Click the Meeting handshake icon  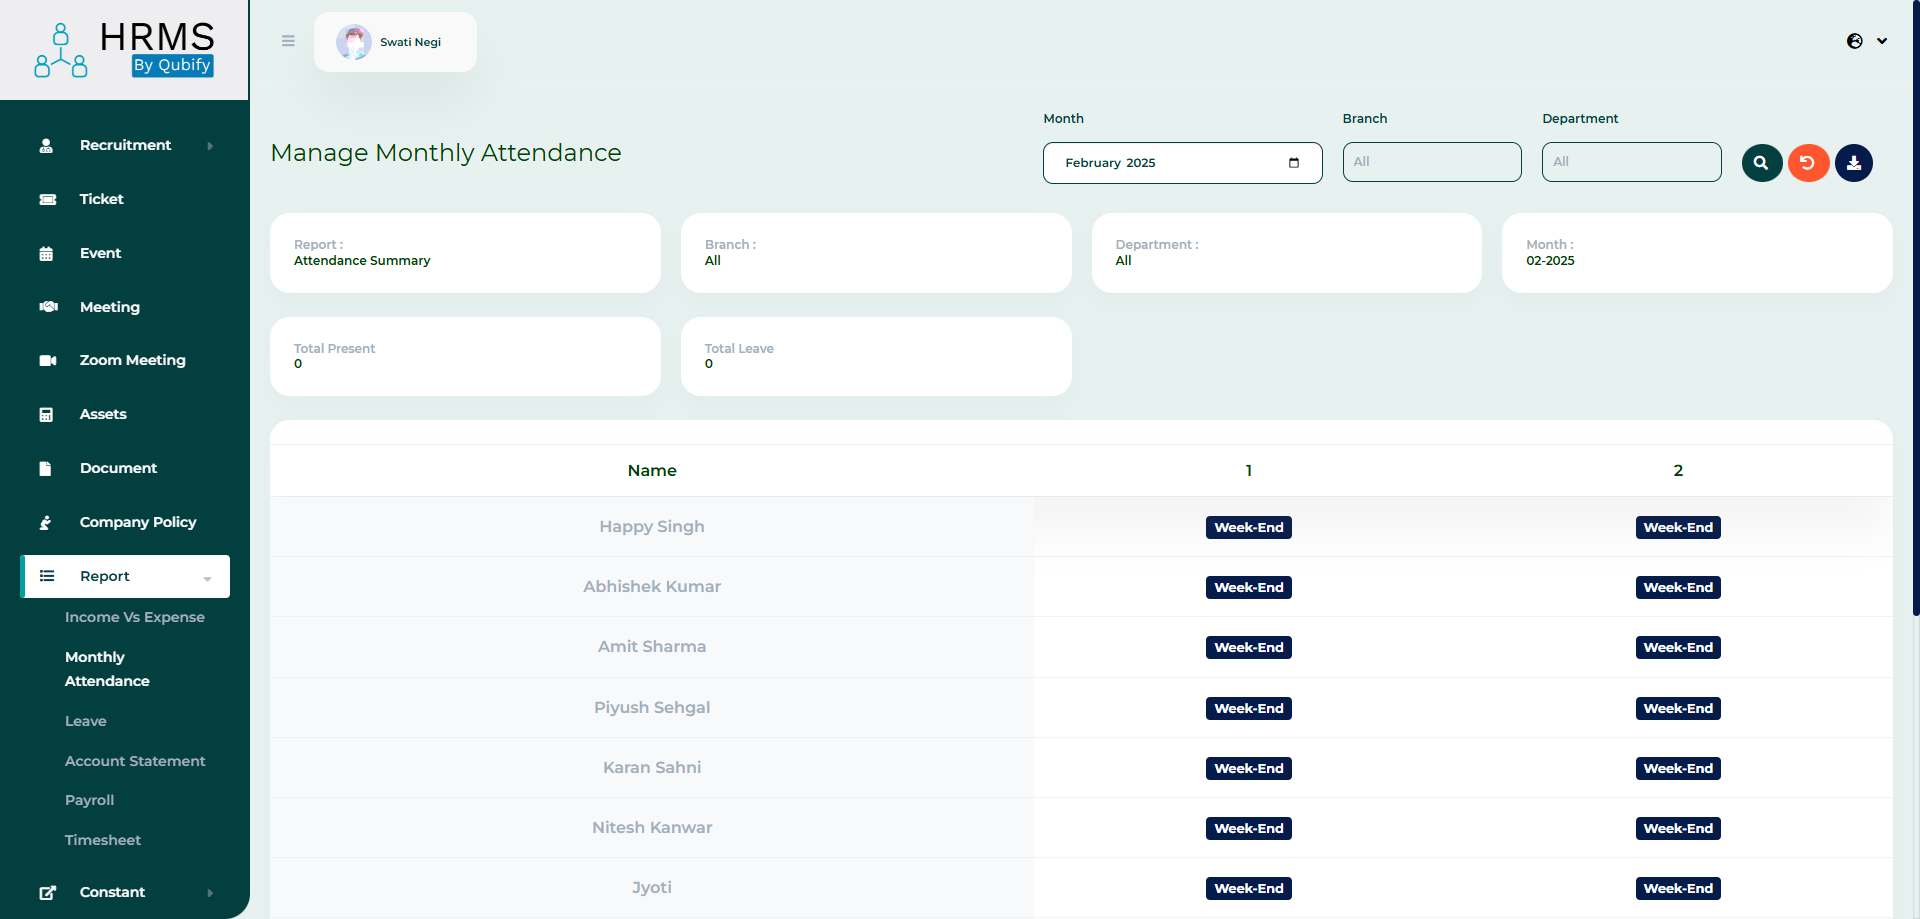tap(48, 307)
